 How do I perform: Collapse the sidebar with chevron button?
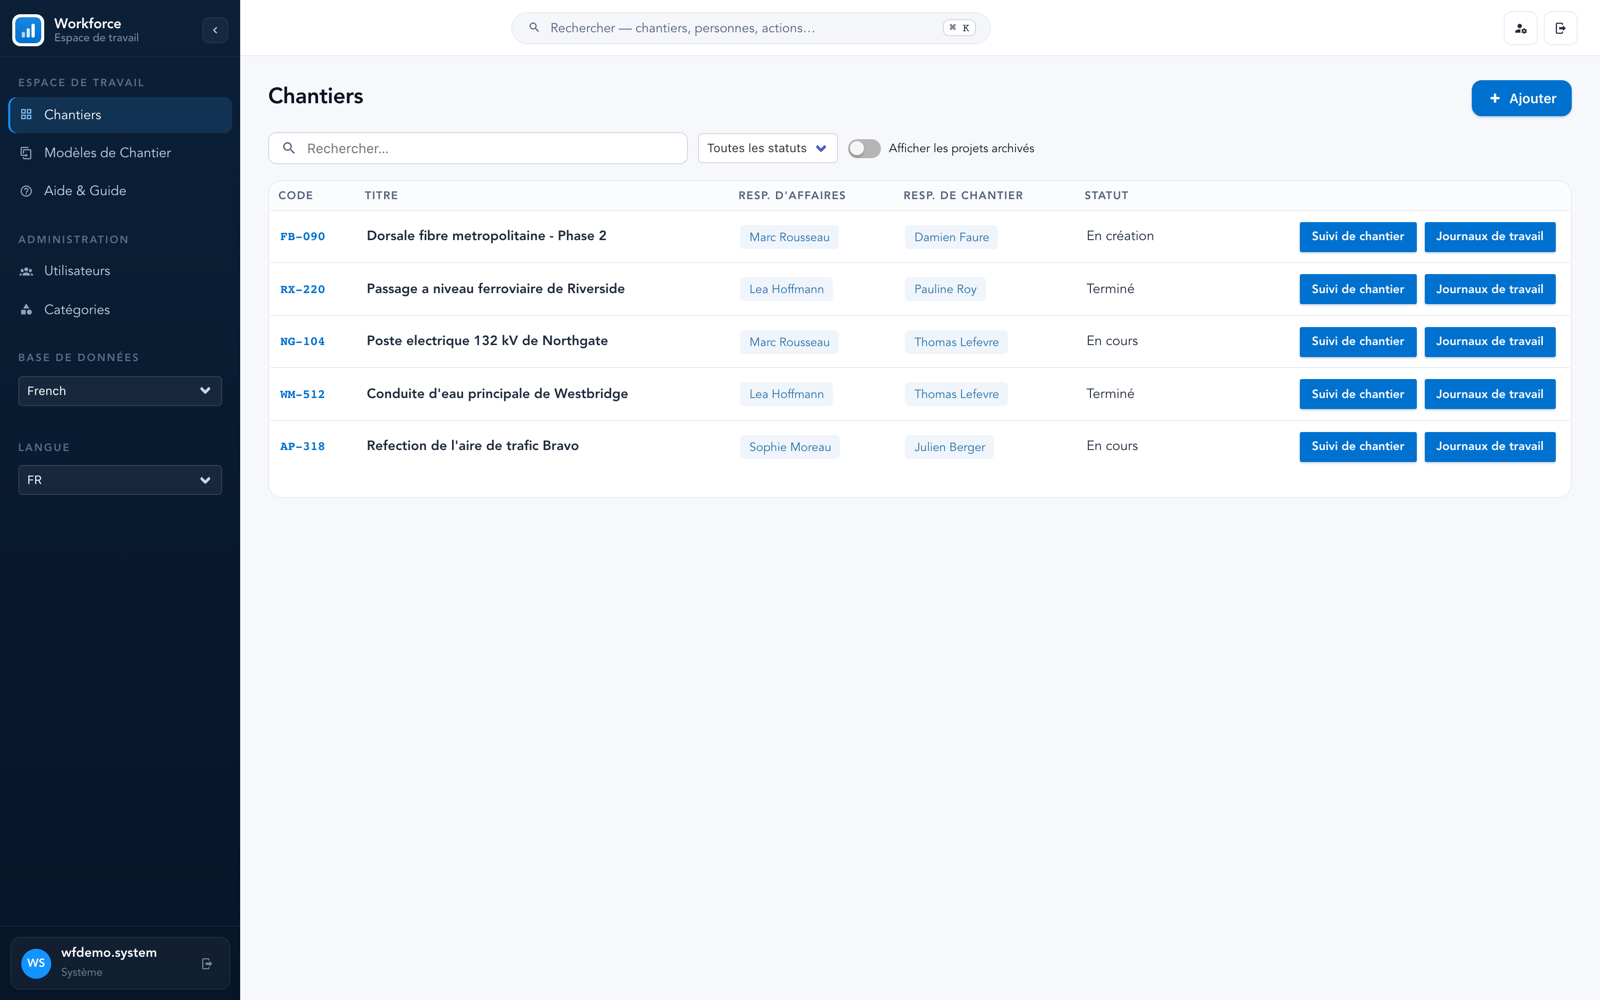tap(215, 30)
